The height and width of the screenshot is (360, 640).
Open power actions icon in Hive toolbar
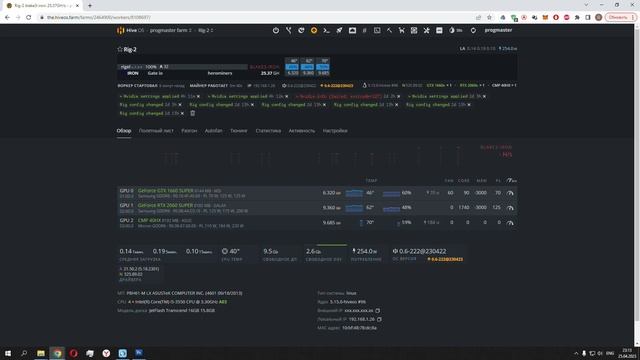(x=276, y=30)
